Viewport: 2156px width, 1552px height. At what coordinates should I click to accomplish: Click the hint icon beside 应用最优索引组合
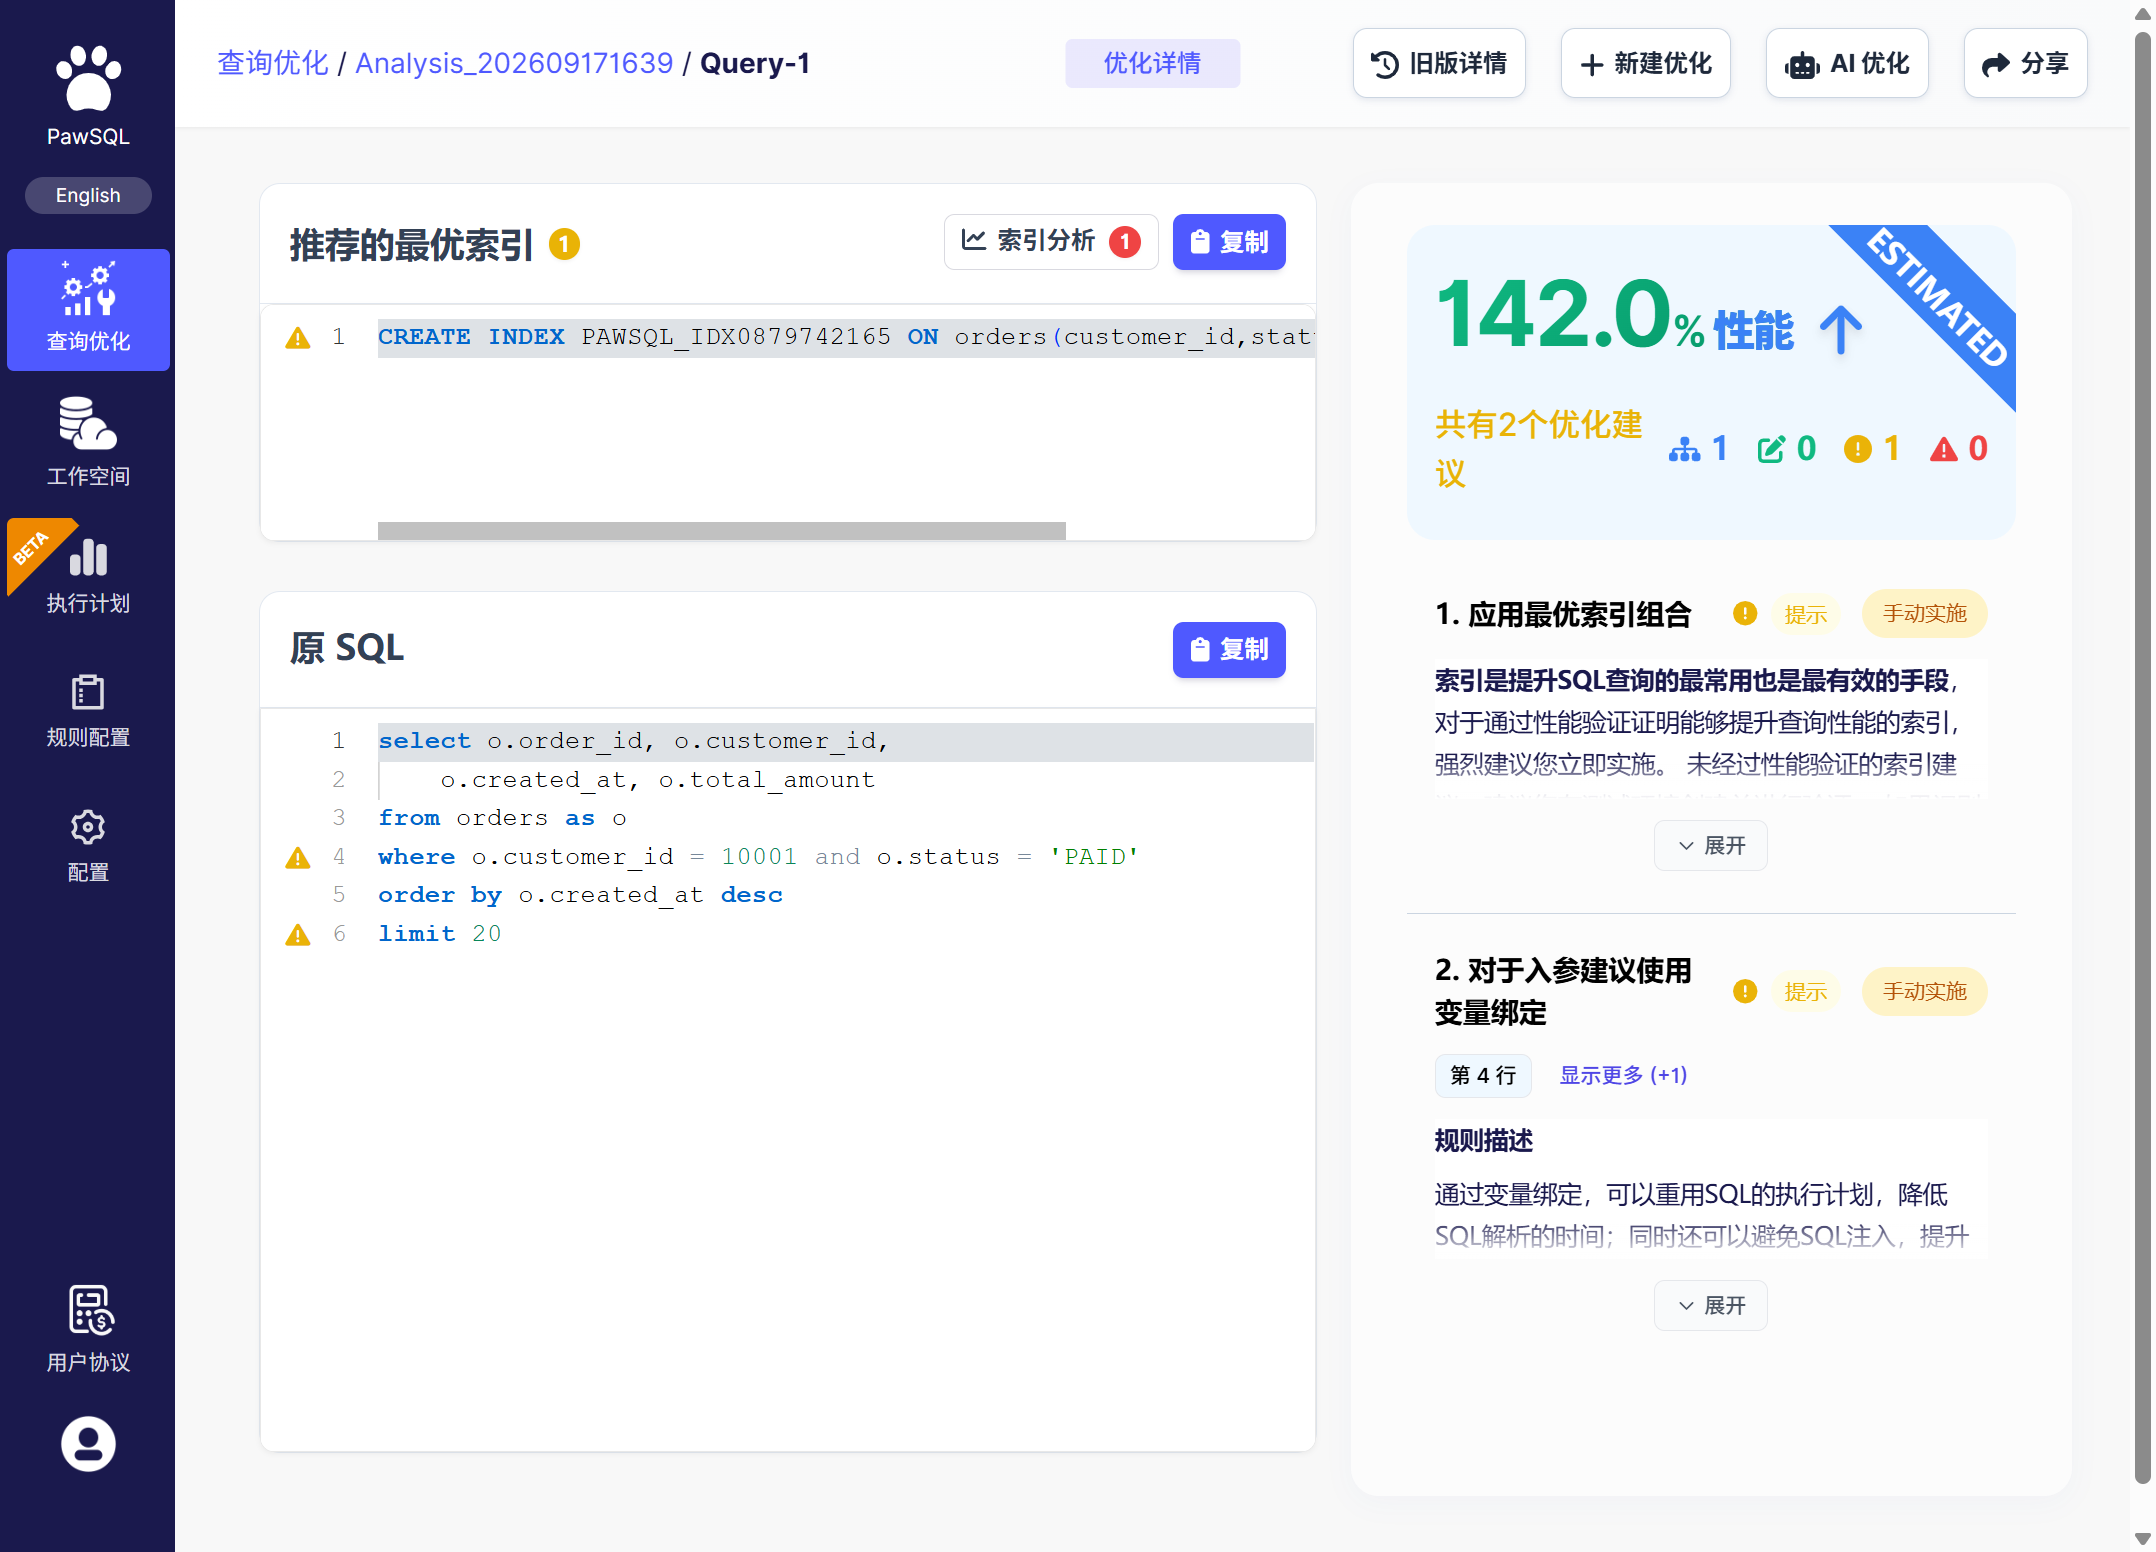(x=1745, y=613)
